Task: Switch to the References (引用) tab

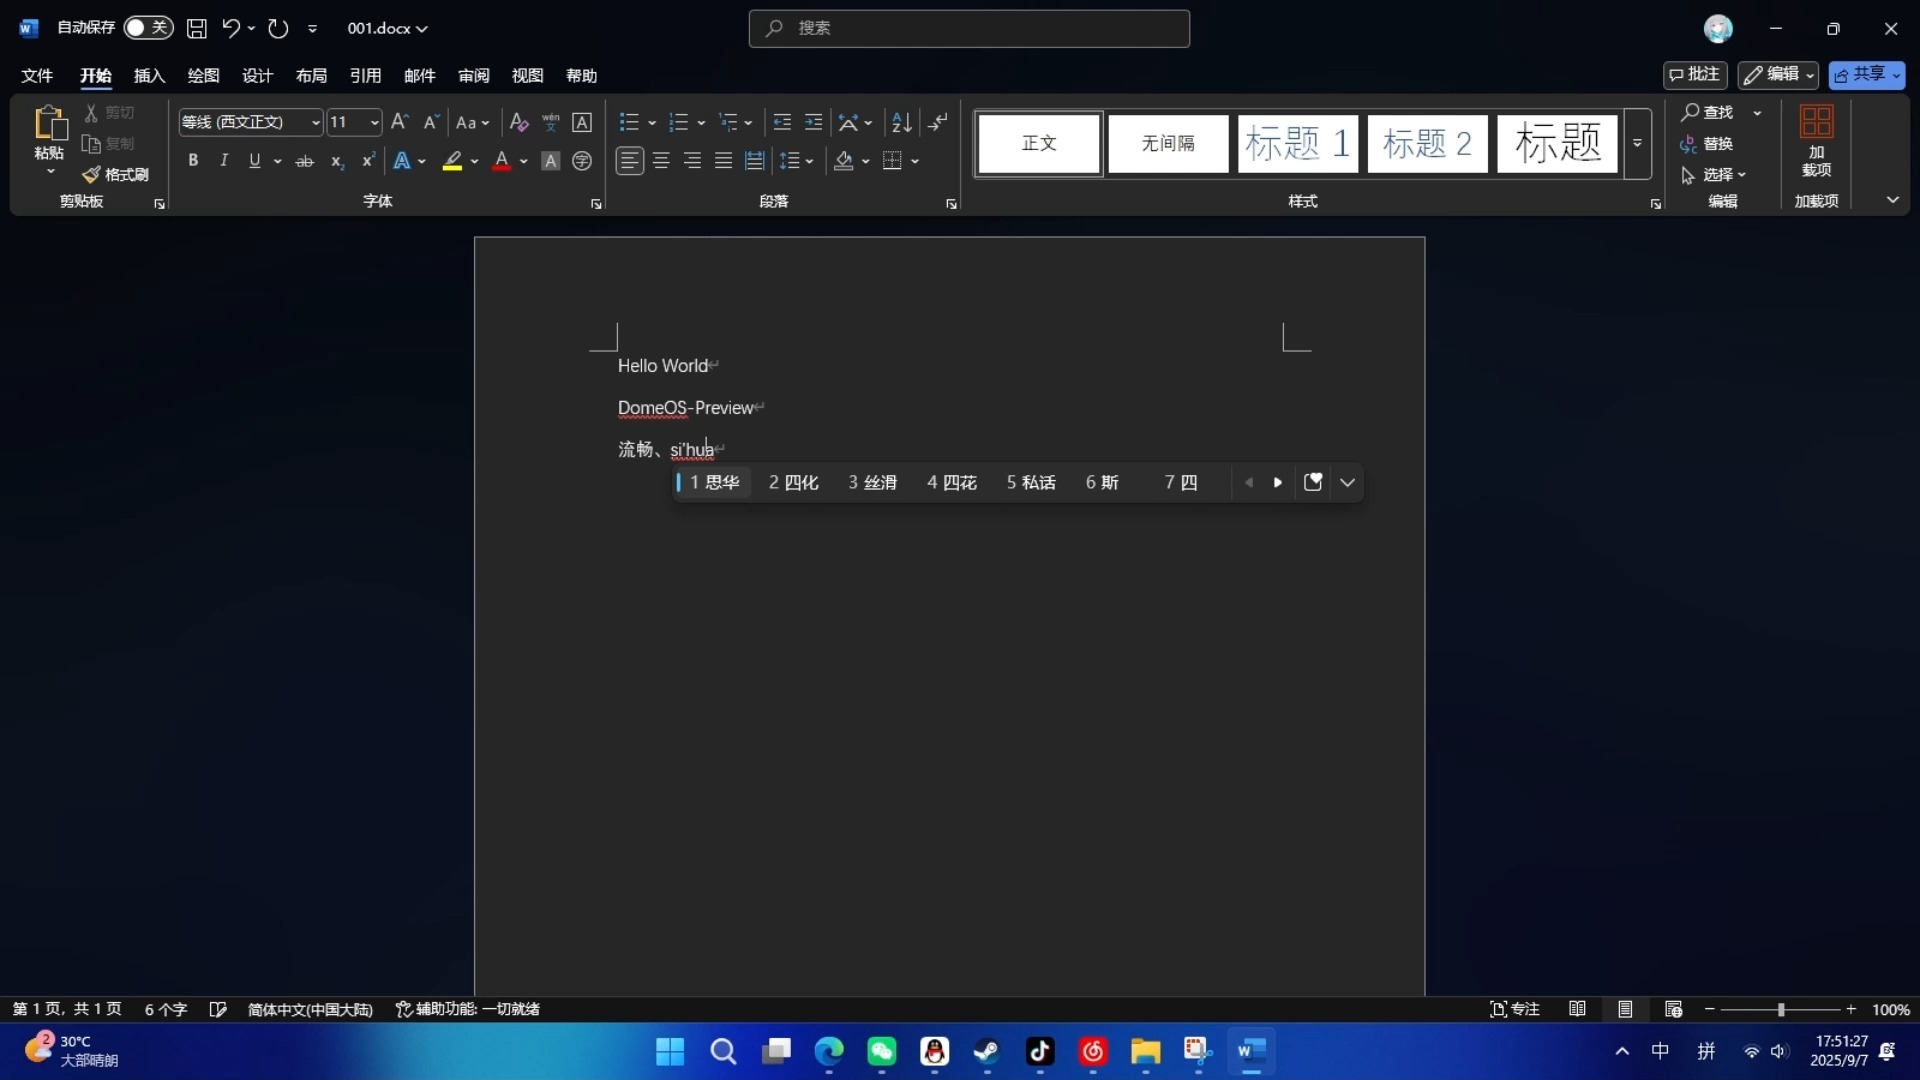Action: tap(365, 75)
